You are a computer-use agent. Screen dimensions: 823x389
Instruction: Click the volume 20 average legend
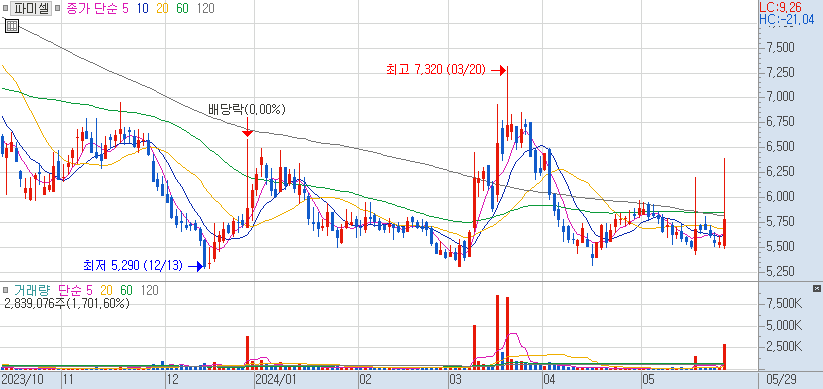click(107, 290)
